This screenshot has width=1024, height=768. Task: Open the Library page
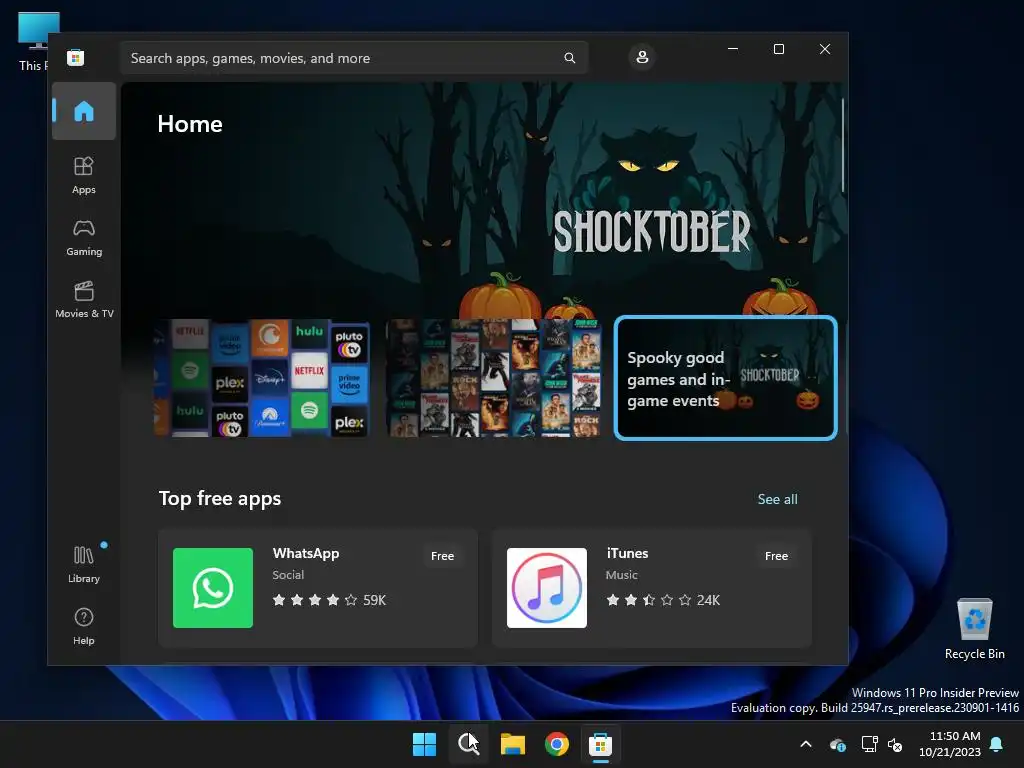point(84,565)
